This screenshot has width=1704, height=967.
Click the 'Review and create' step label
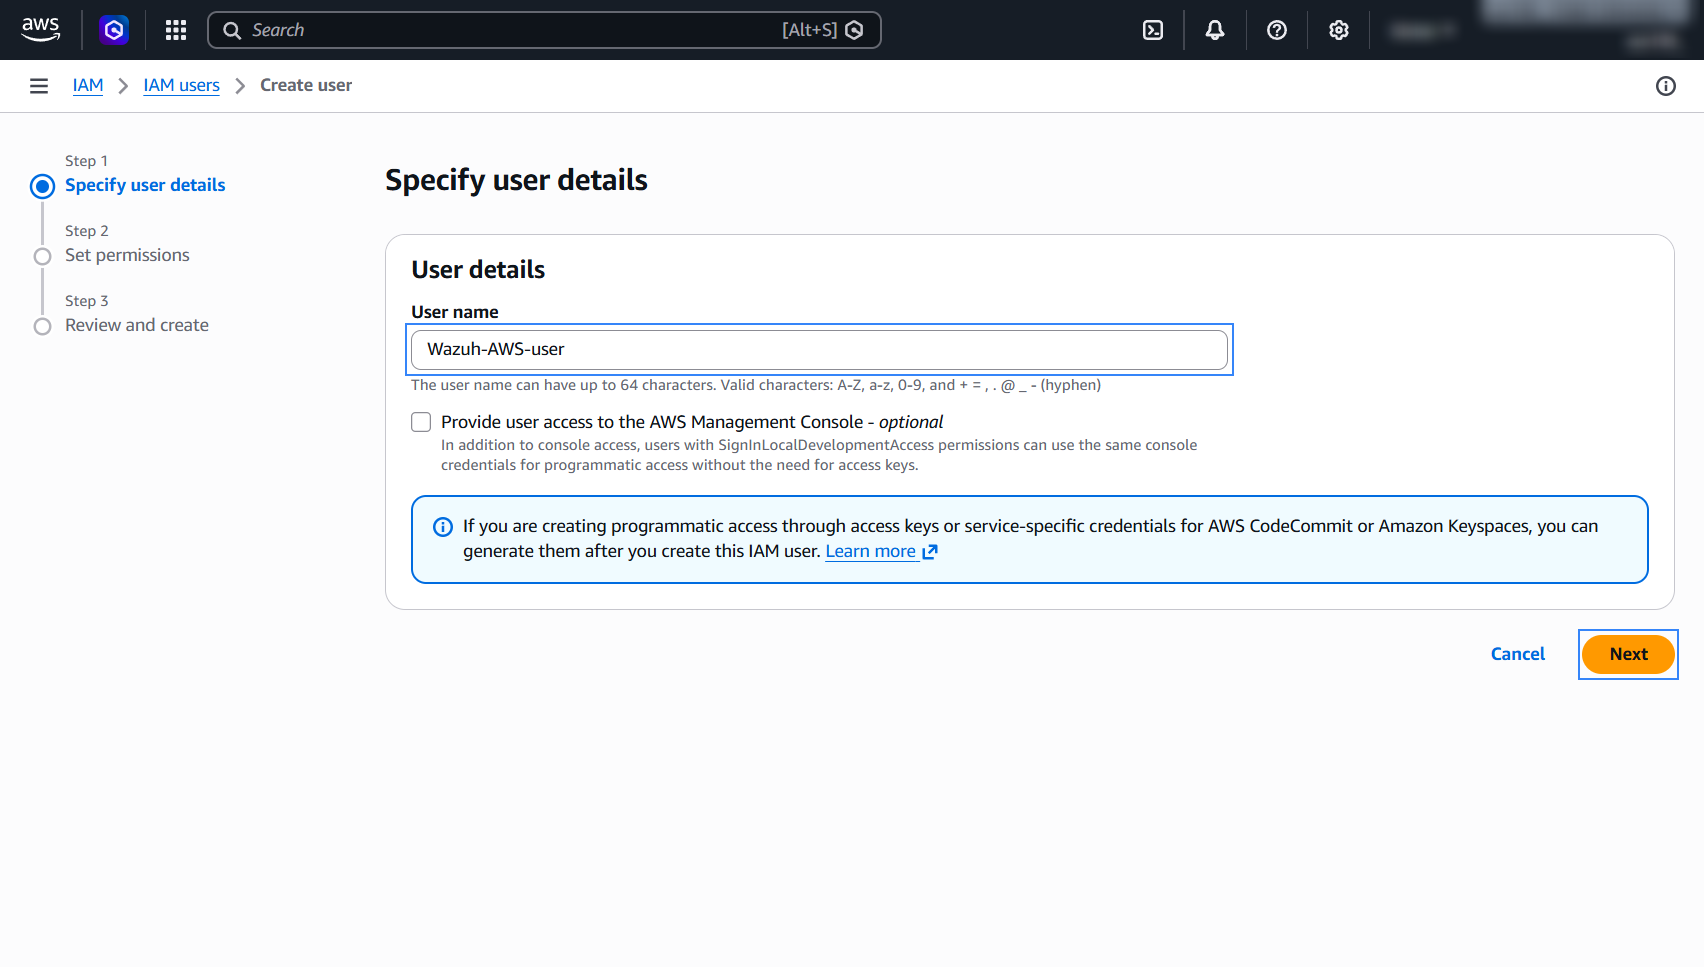coord(137,326)
